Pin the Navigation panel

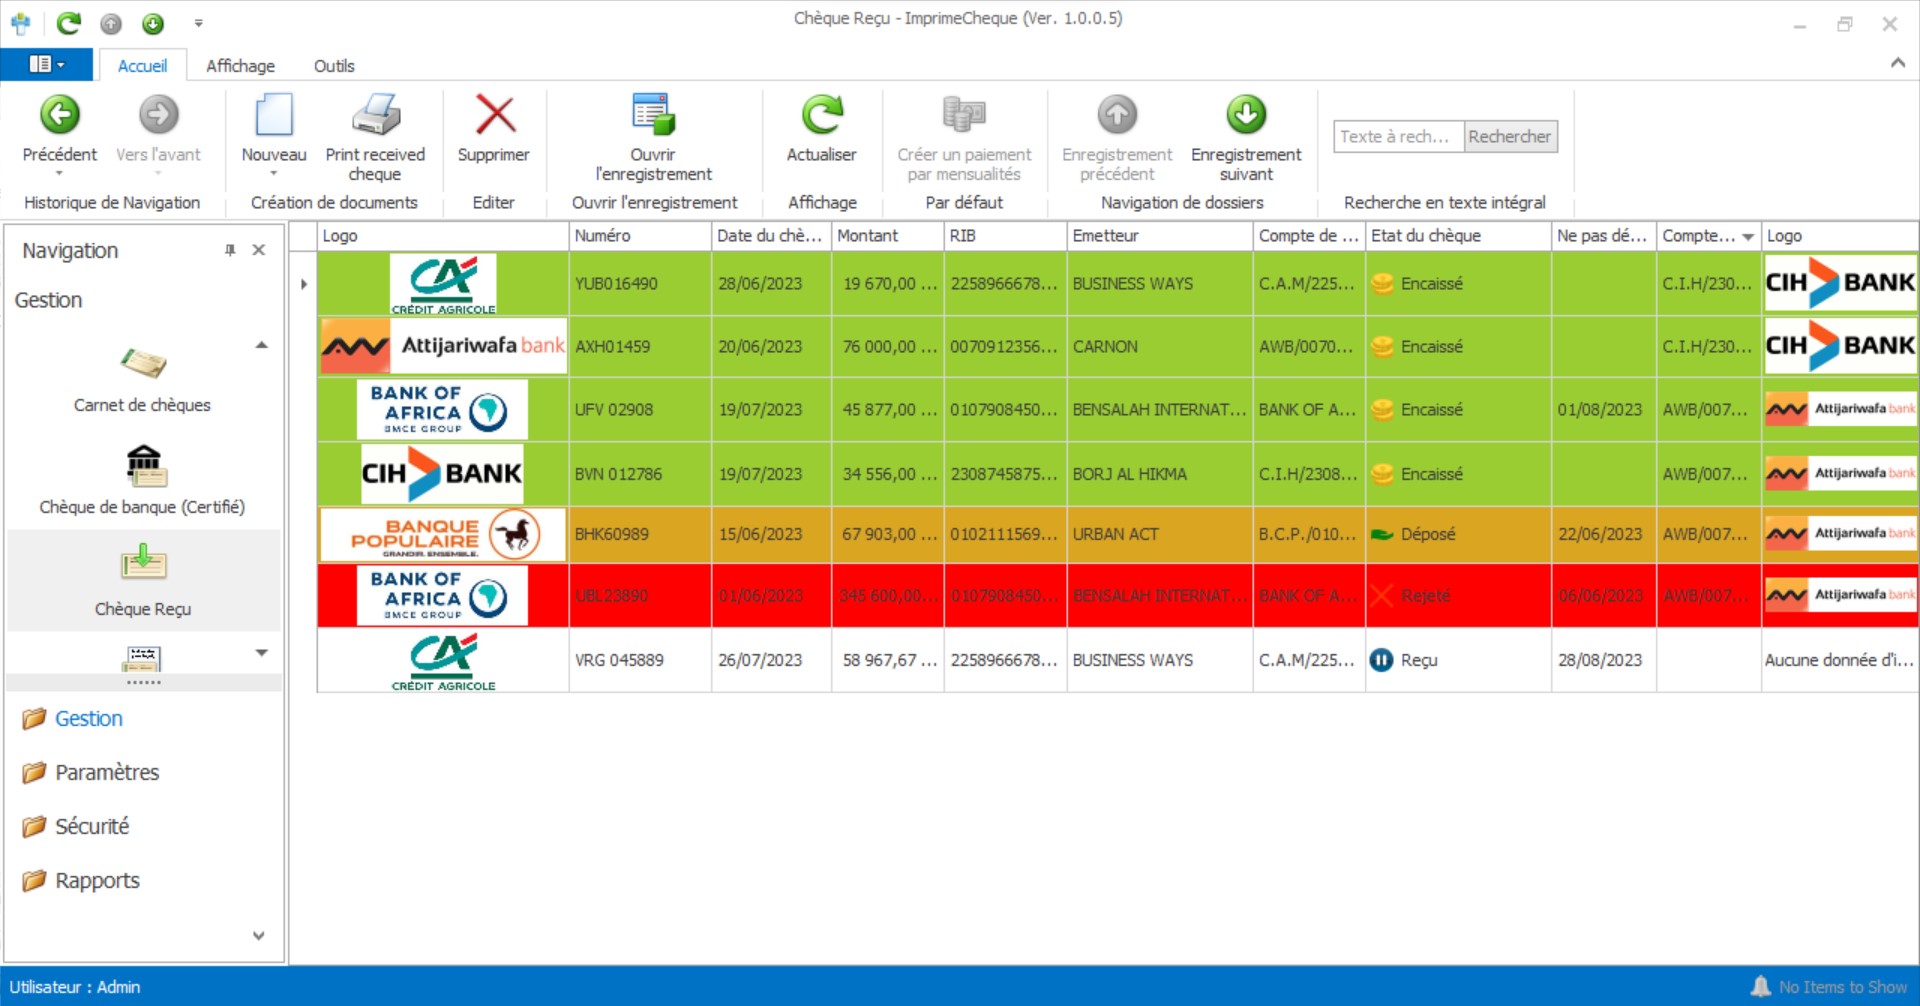click(x=230, y=250)
